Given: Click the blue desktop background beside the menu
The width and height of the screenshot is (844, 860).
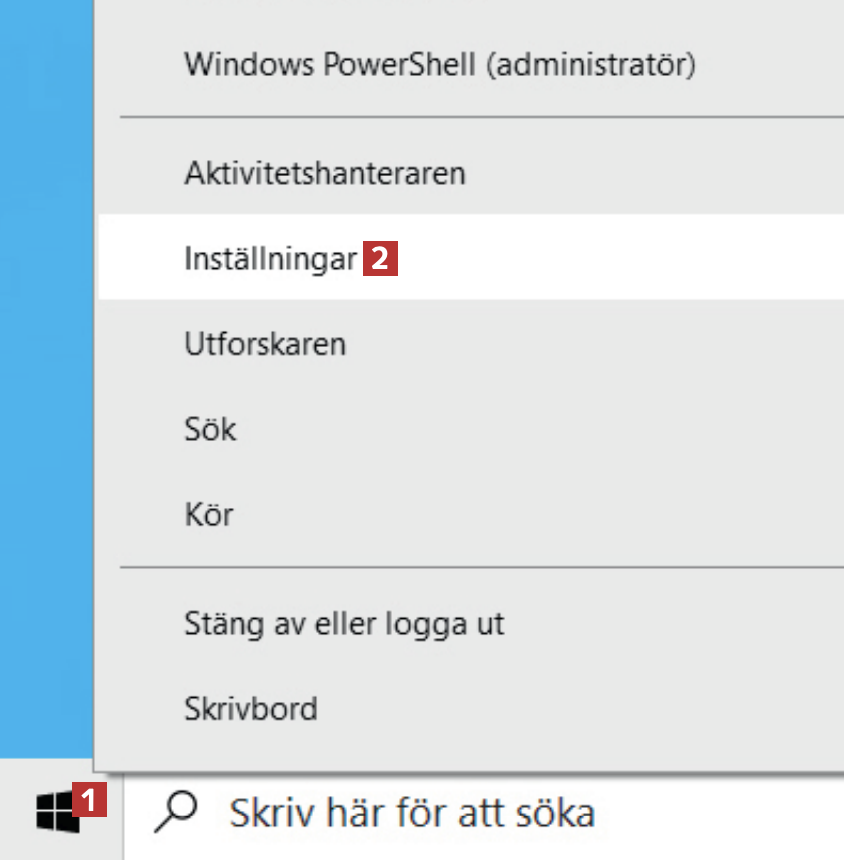Looking at the screenshot, I should point(45,400).
